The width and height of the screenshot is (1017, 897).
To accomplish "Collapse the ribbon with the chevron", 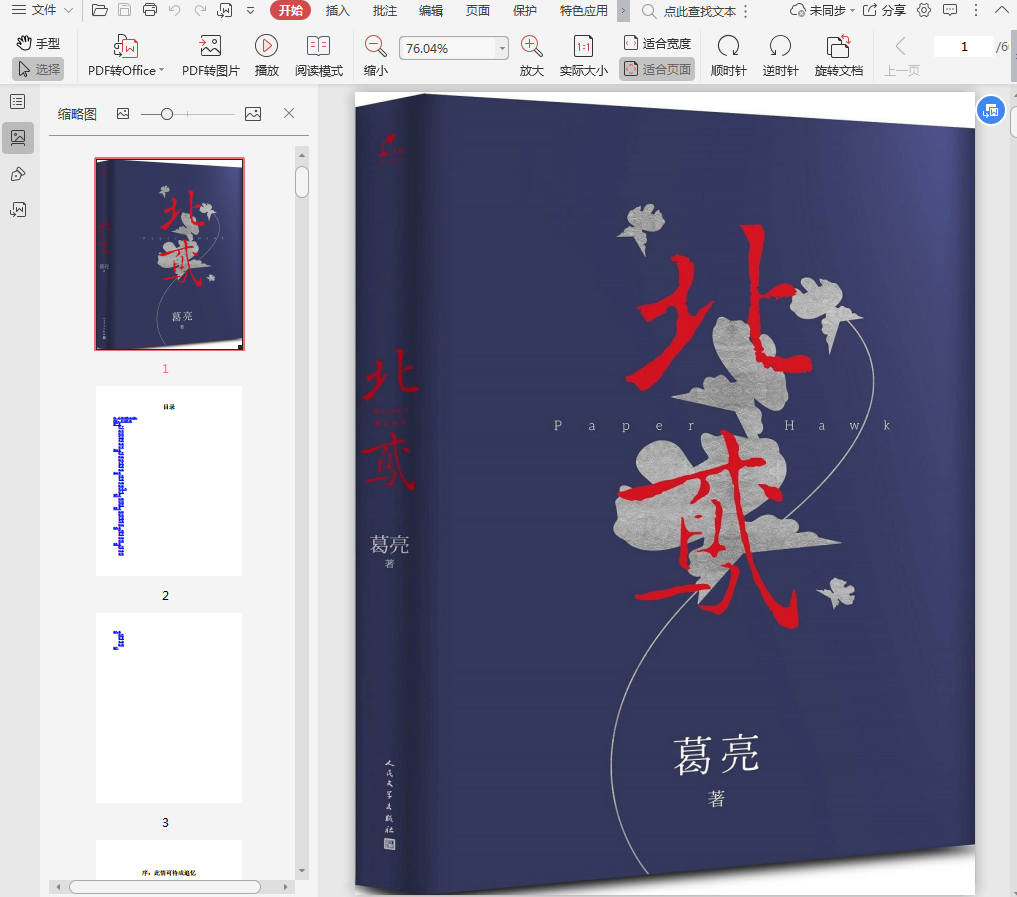I will coord(1001,10).
